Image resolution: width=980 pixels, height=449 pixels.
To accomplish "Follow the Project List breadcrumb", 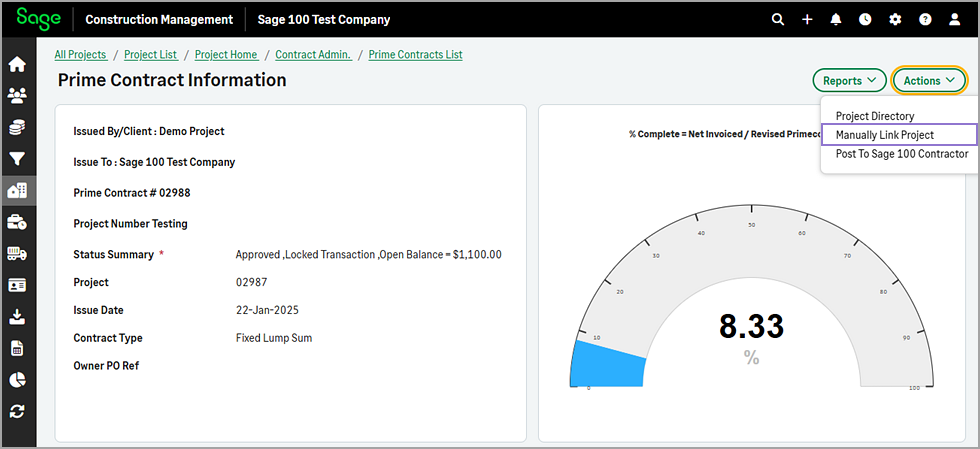I will [x=151, y=54].
